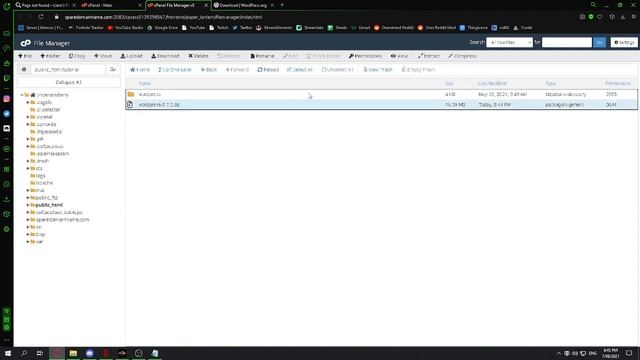Expand the .trash folder node

click(28, 161)
